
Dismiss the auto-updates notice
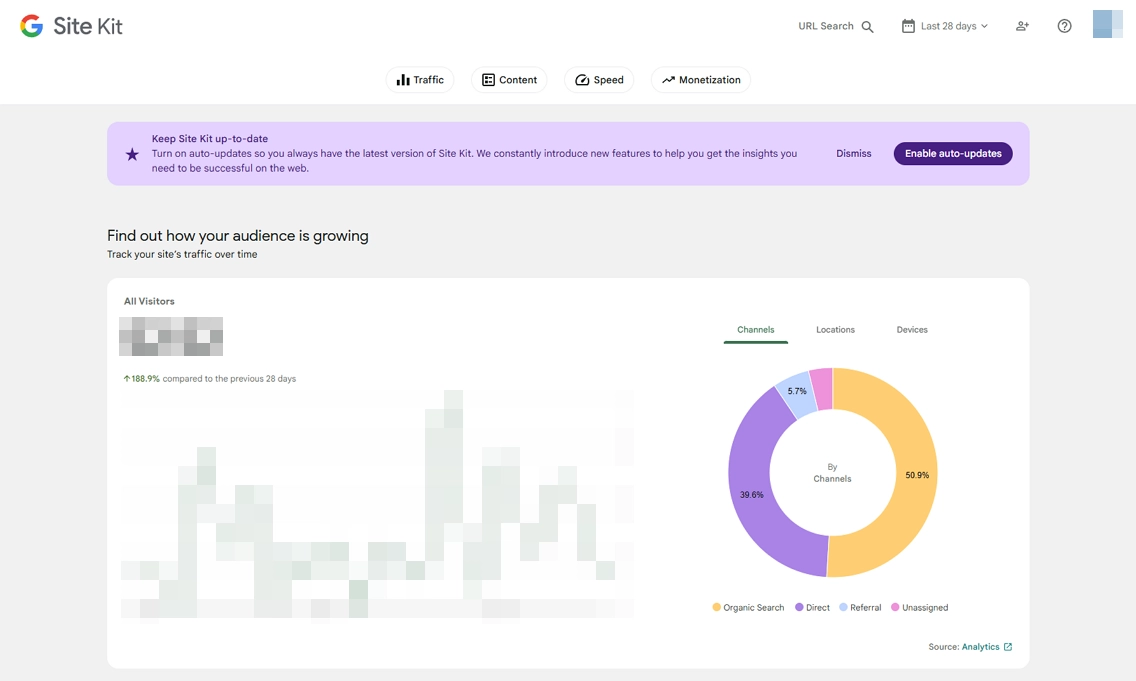pos(853,153)
